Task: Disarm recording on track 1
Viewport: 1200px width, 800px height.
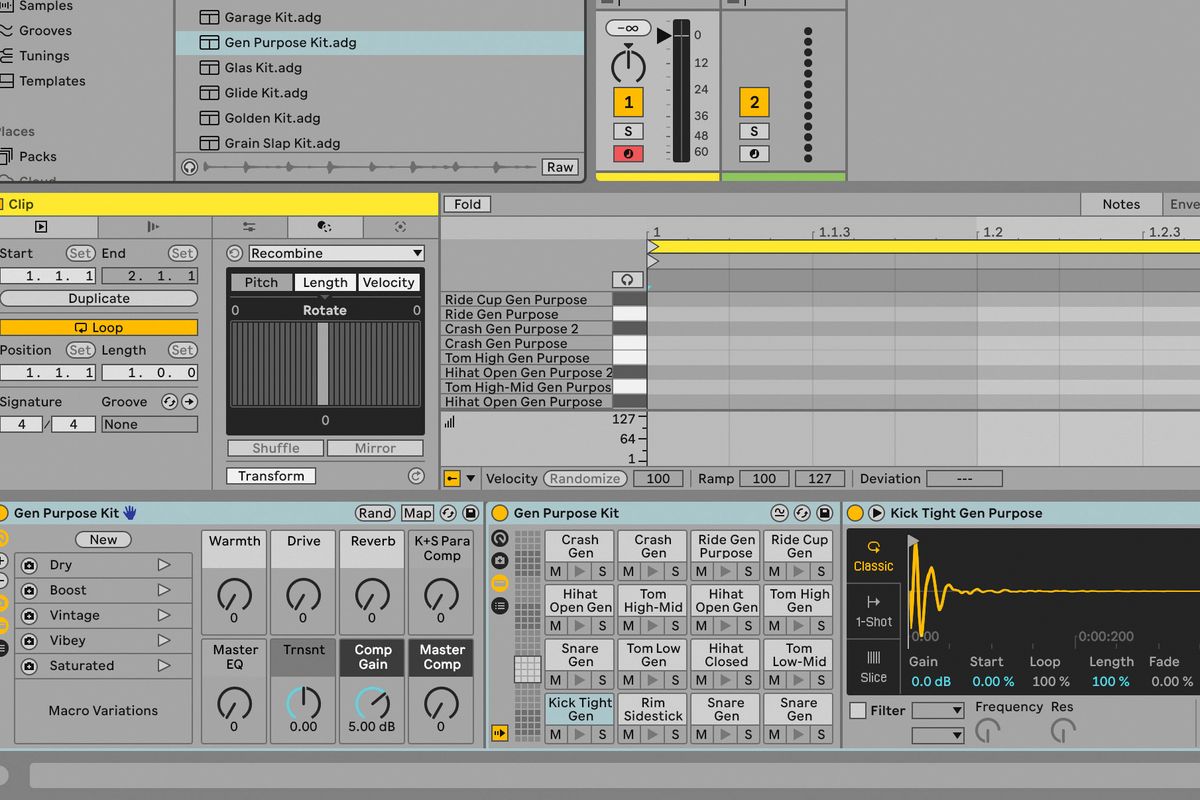Action: click(x=627, y=152)
